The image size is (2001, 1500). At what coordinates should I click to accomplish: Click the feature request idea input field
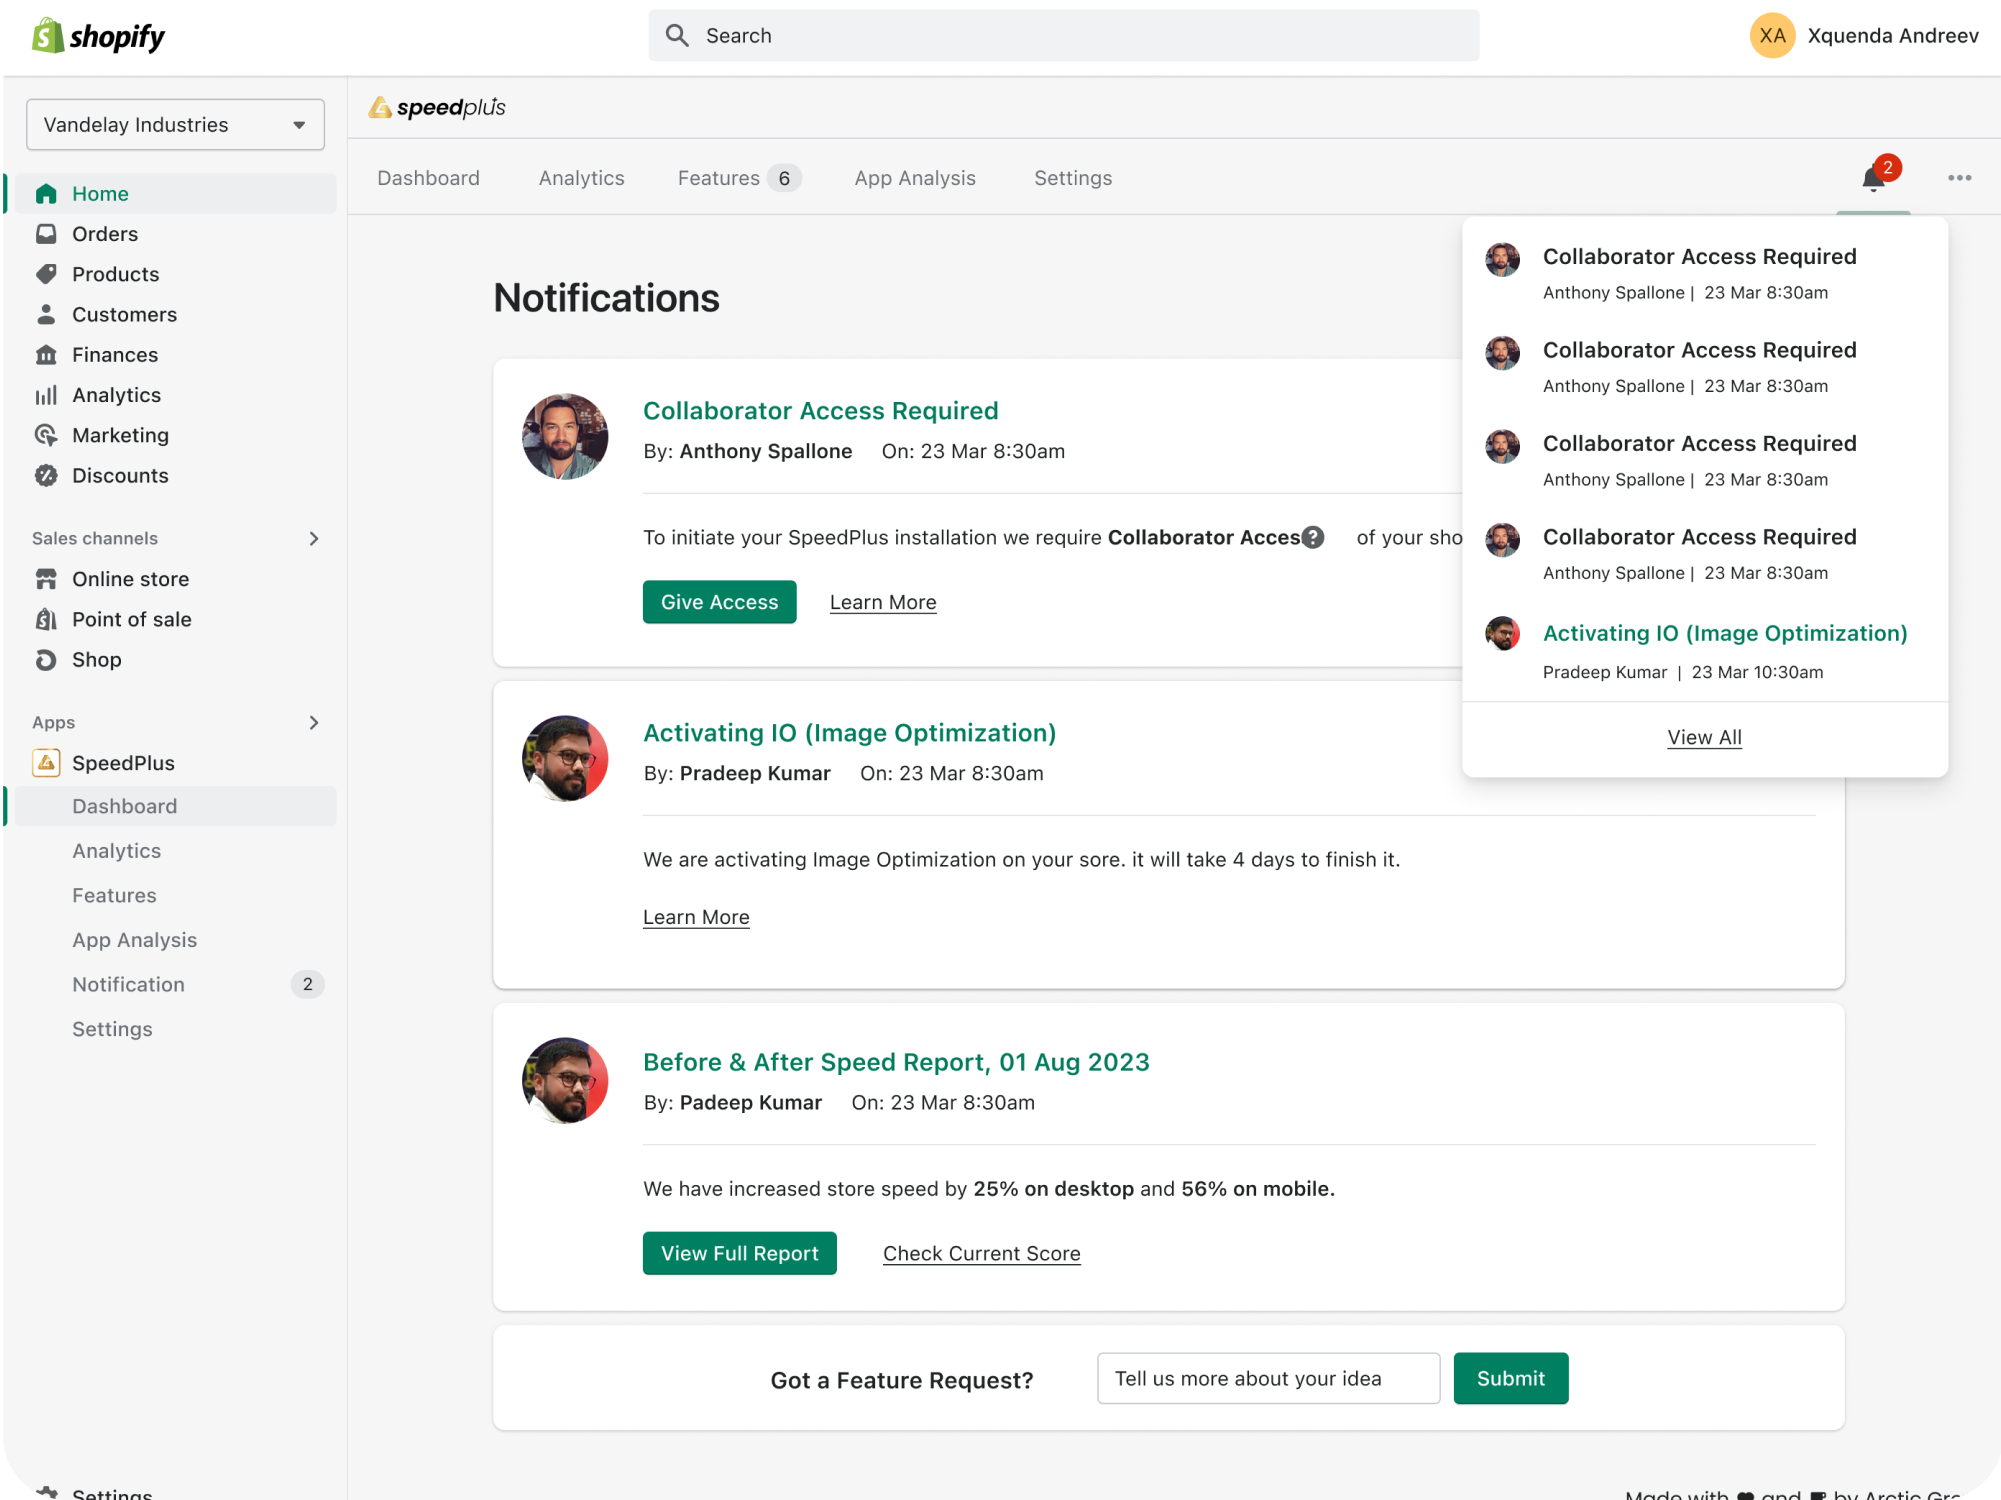pos(1267,1379)
